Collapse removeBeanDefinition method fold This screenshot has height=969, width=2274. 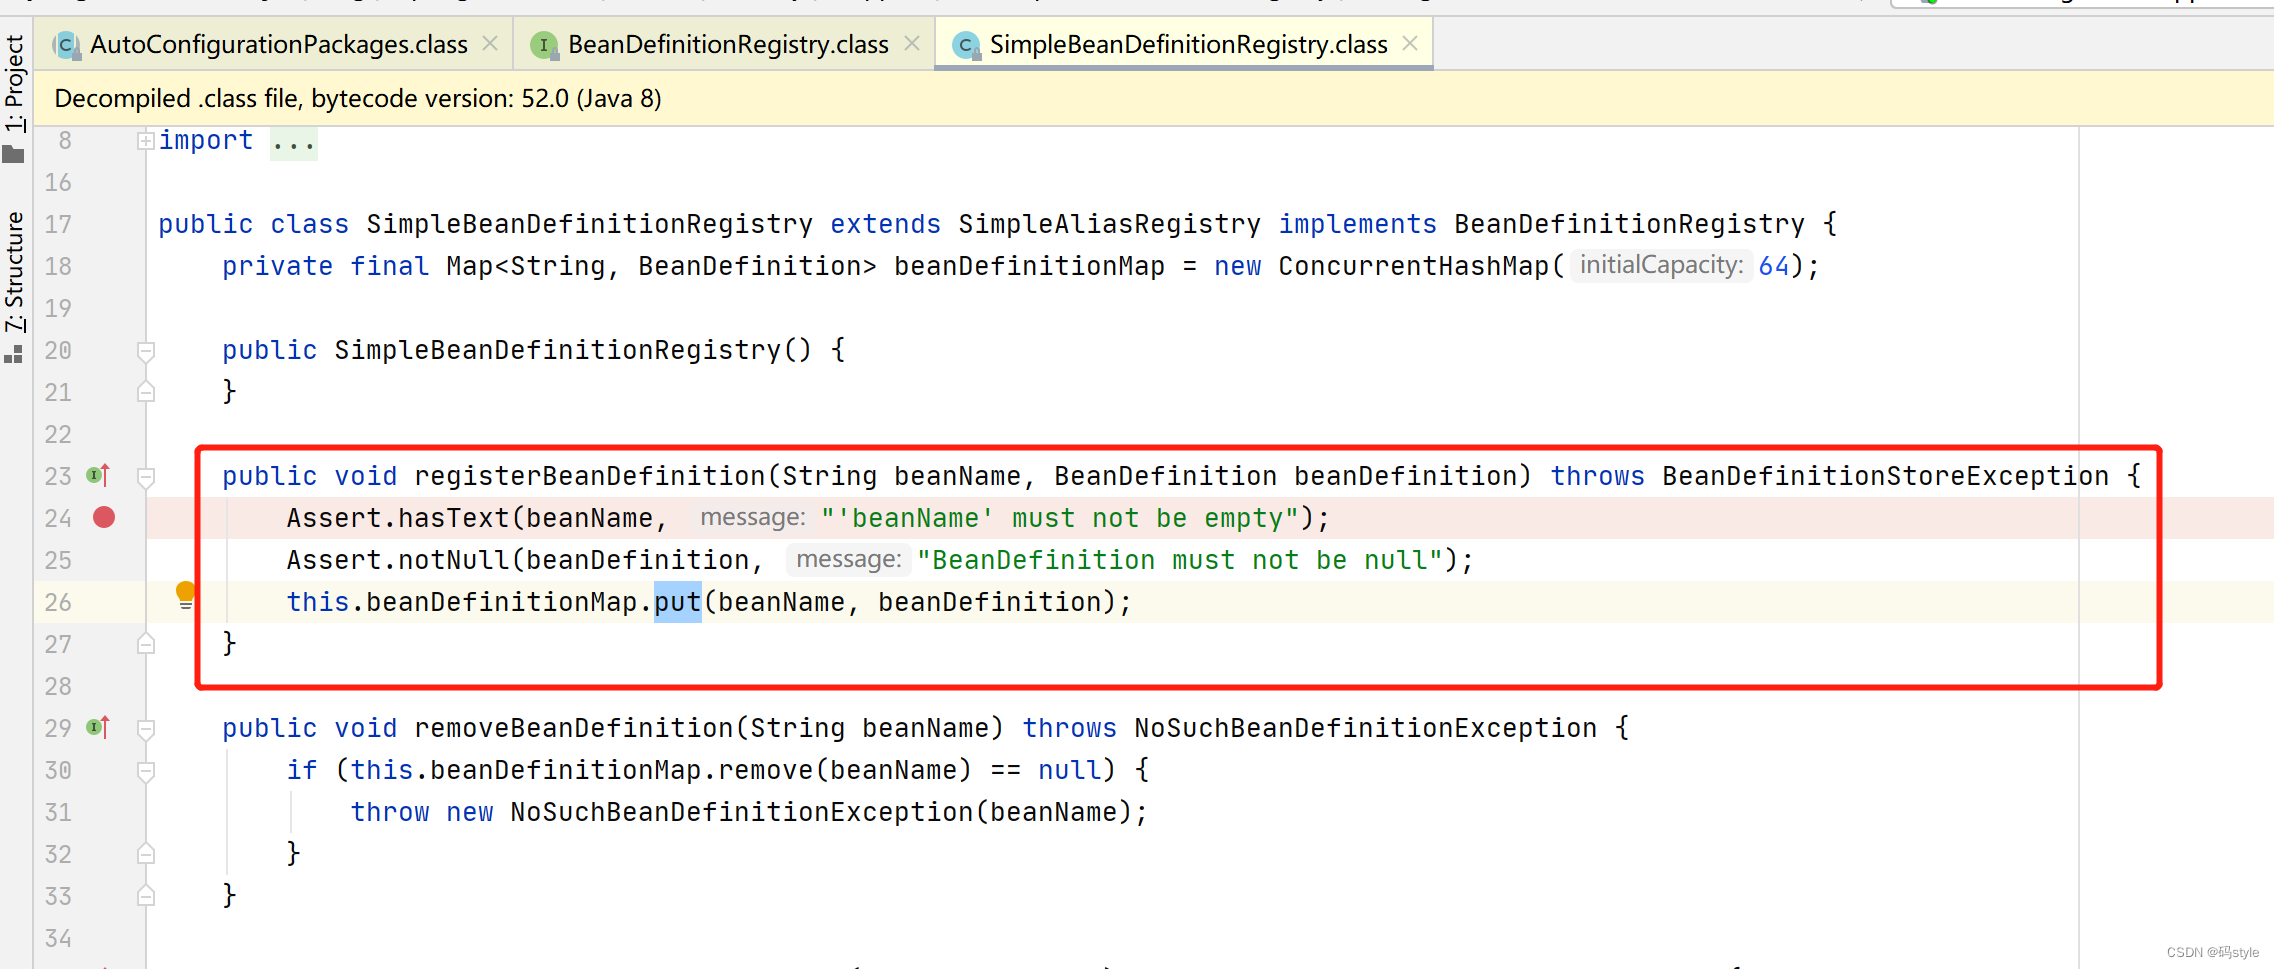pos(146,729)
